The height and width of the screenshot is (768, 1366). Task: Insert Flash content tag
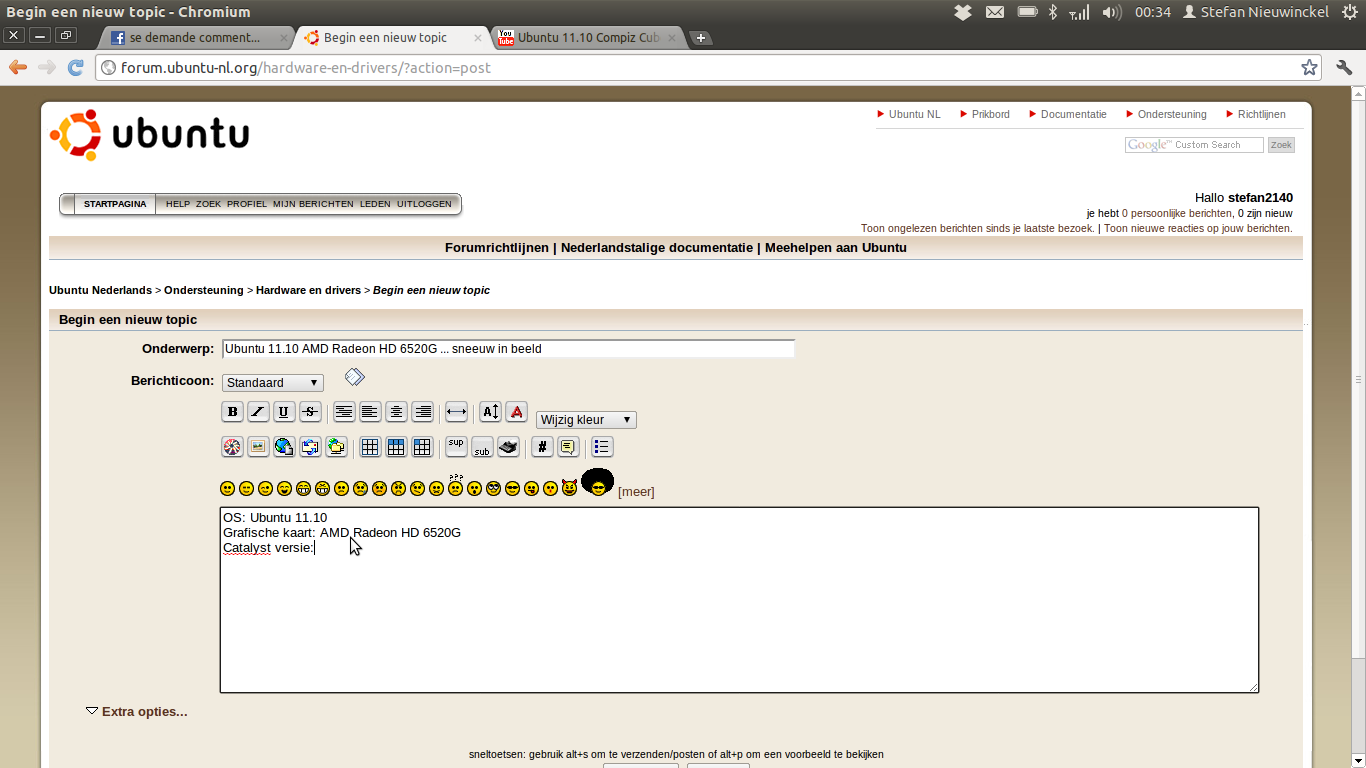click(x=232, y=447)
